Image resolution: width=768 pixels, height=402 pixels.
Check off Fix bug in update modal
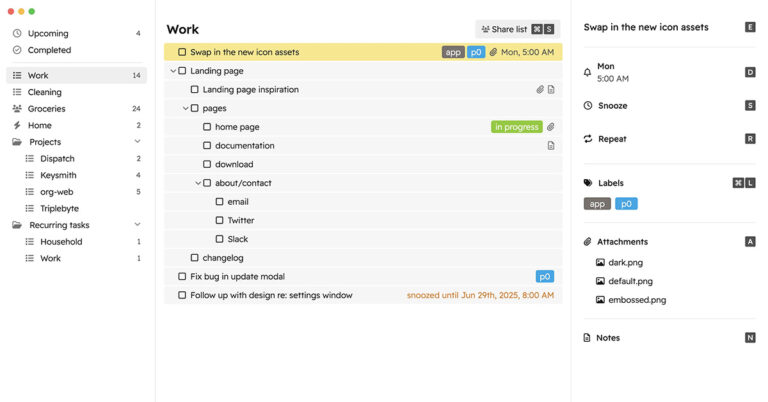(182, 277)
